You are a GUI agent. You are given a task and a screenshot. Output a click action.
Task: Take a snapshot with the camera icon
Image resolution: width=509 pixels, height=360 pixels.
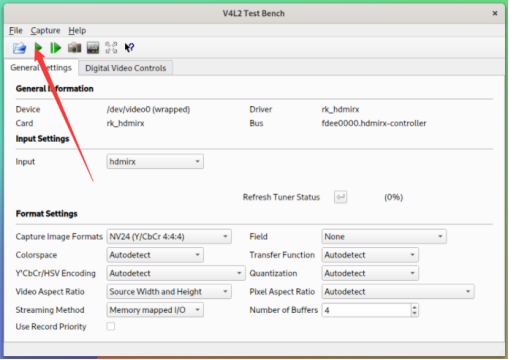[74, 48]
